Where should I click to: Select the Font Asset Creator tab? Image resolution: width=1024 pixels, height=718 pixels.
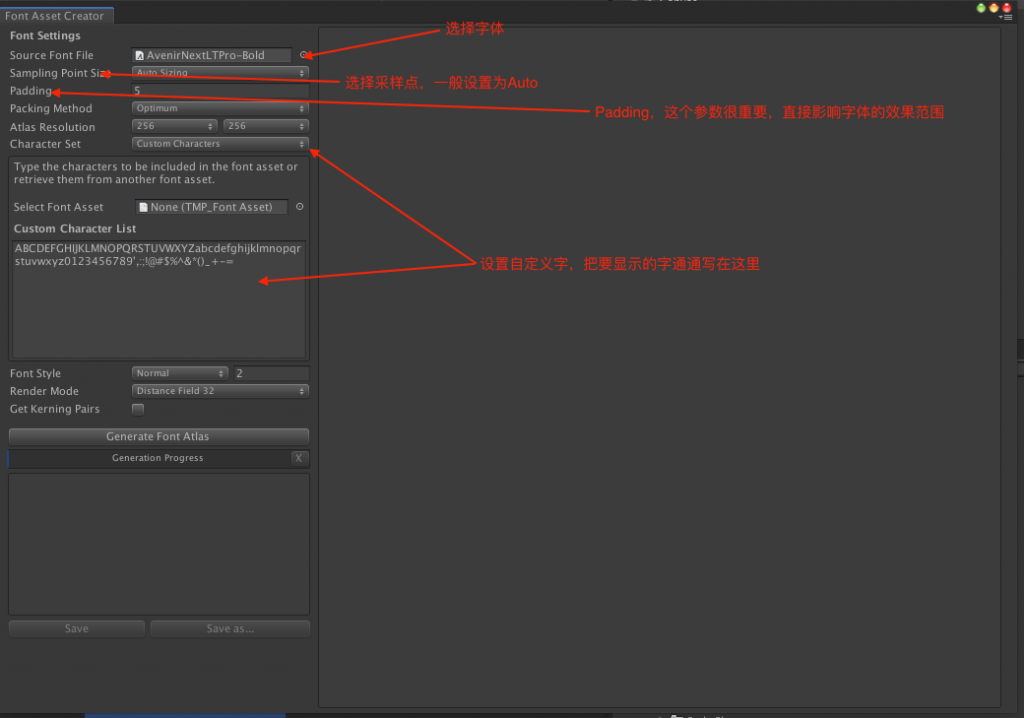pos(55,16)
